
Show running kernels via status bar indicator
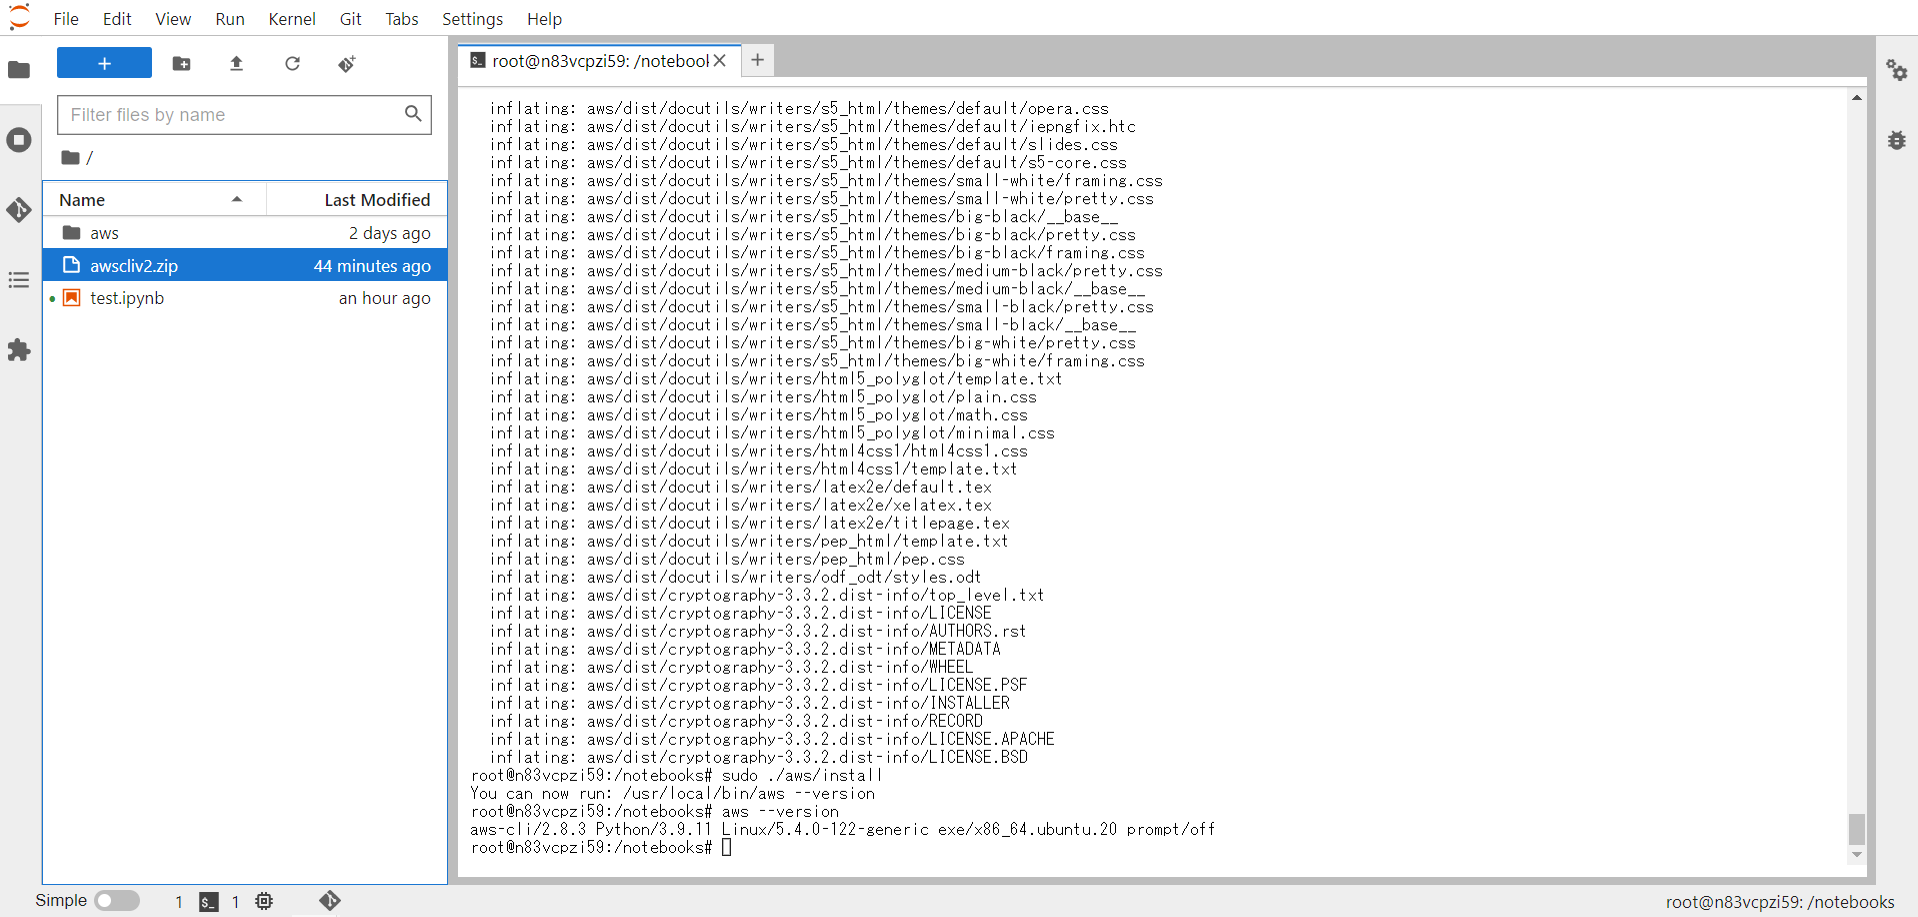pos(264,902)
